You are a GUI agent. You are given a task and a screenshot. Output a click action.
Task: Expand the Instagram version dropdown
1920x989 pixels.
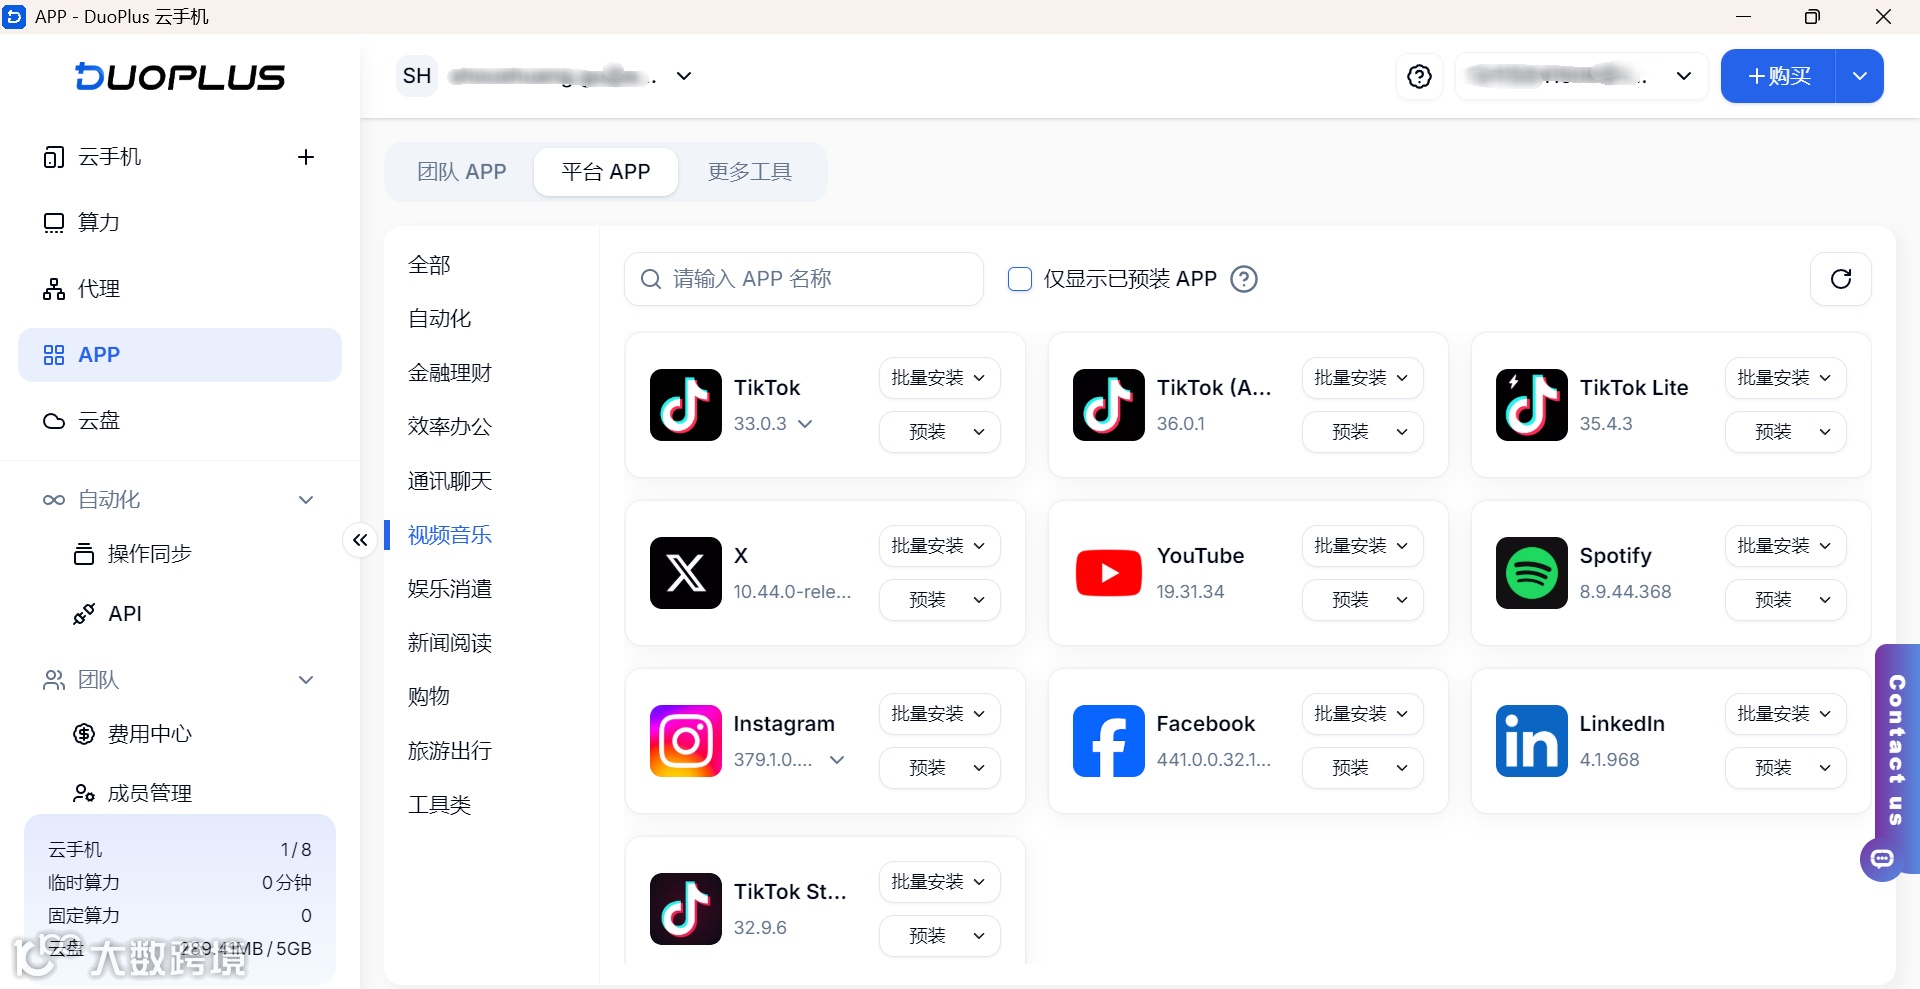[837, 760]
